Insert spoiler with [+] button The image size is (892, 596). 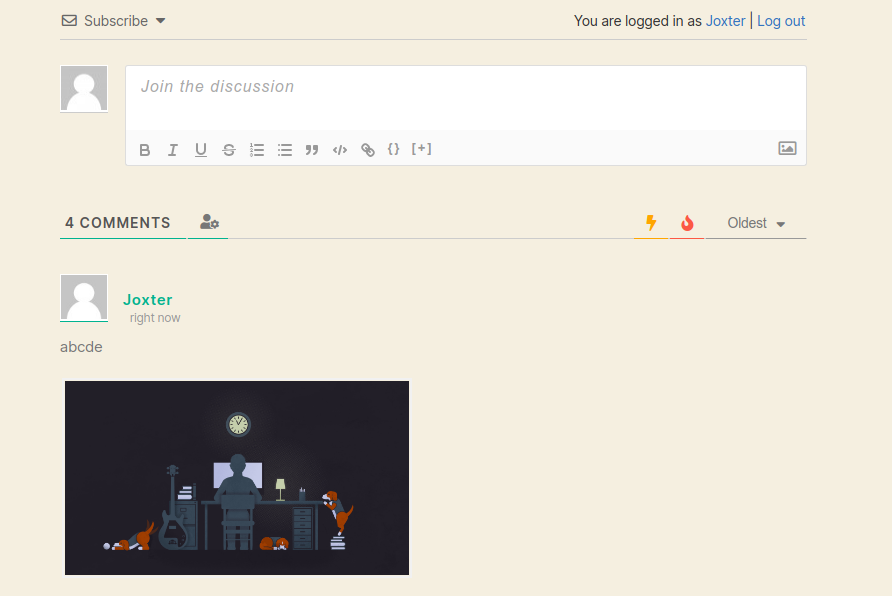(422, 149)
